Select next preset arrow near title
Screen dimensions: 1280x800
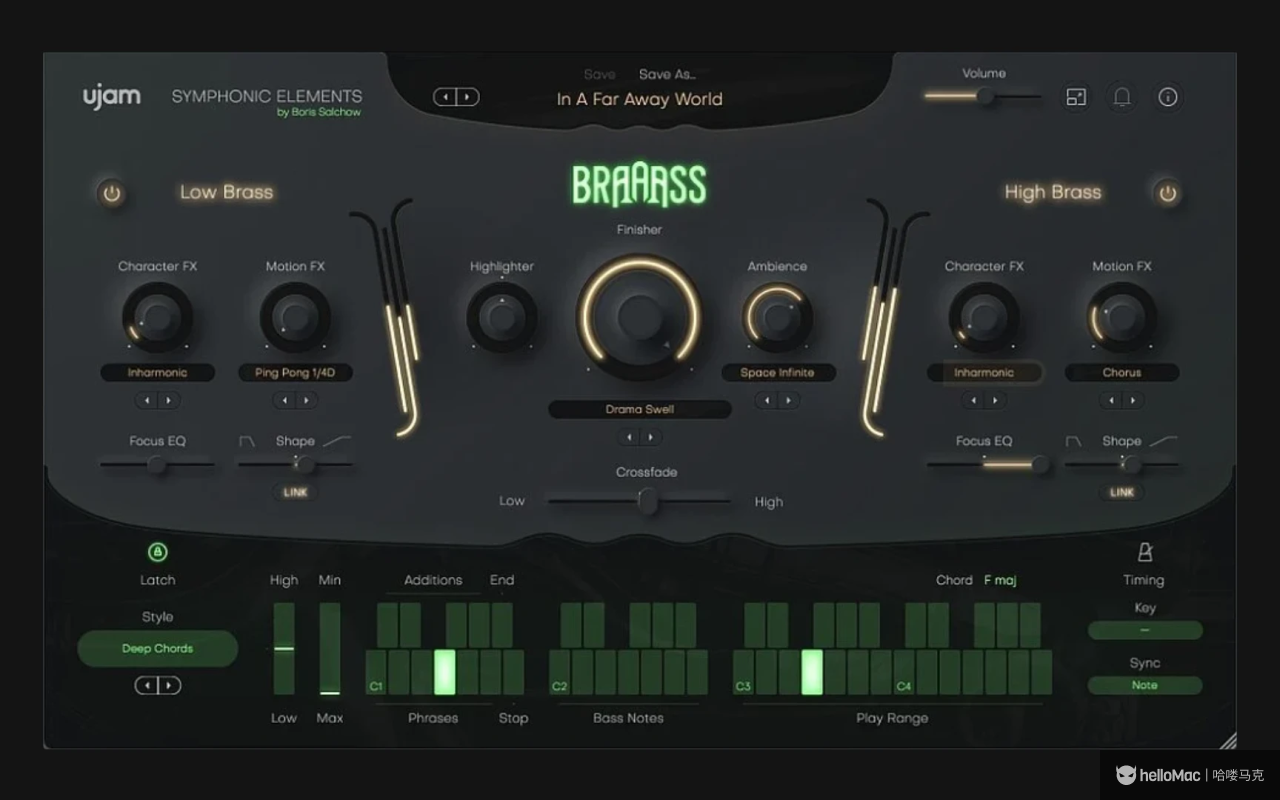click(468, 97)
